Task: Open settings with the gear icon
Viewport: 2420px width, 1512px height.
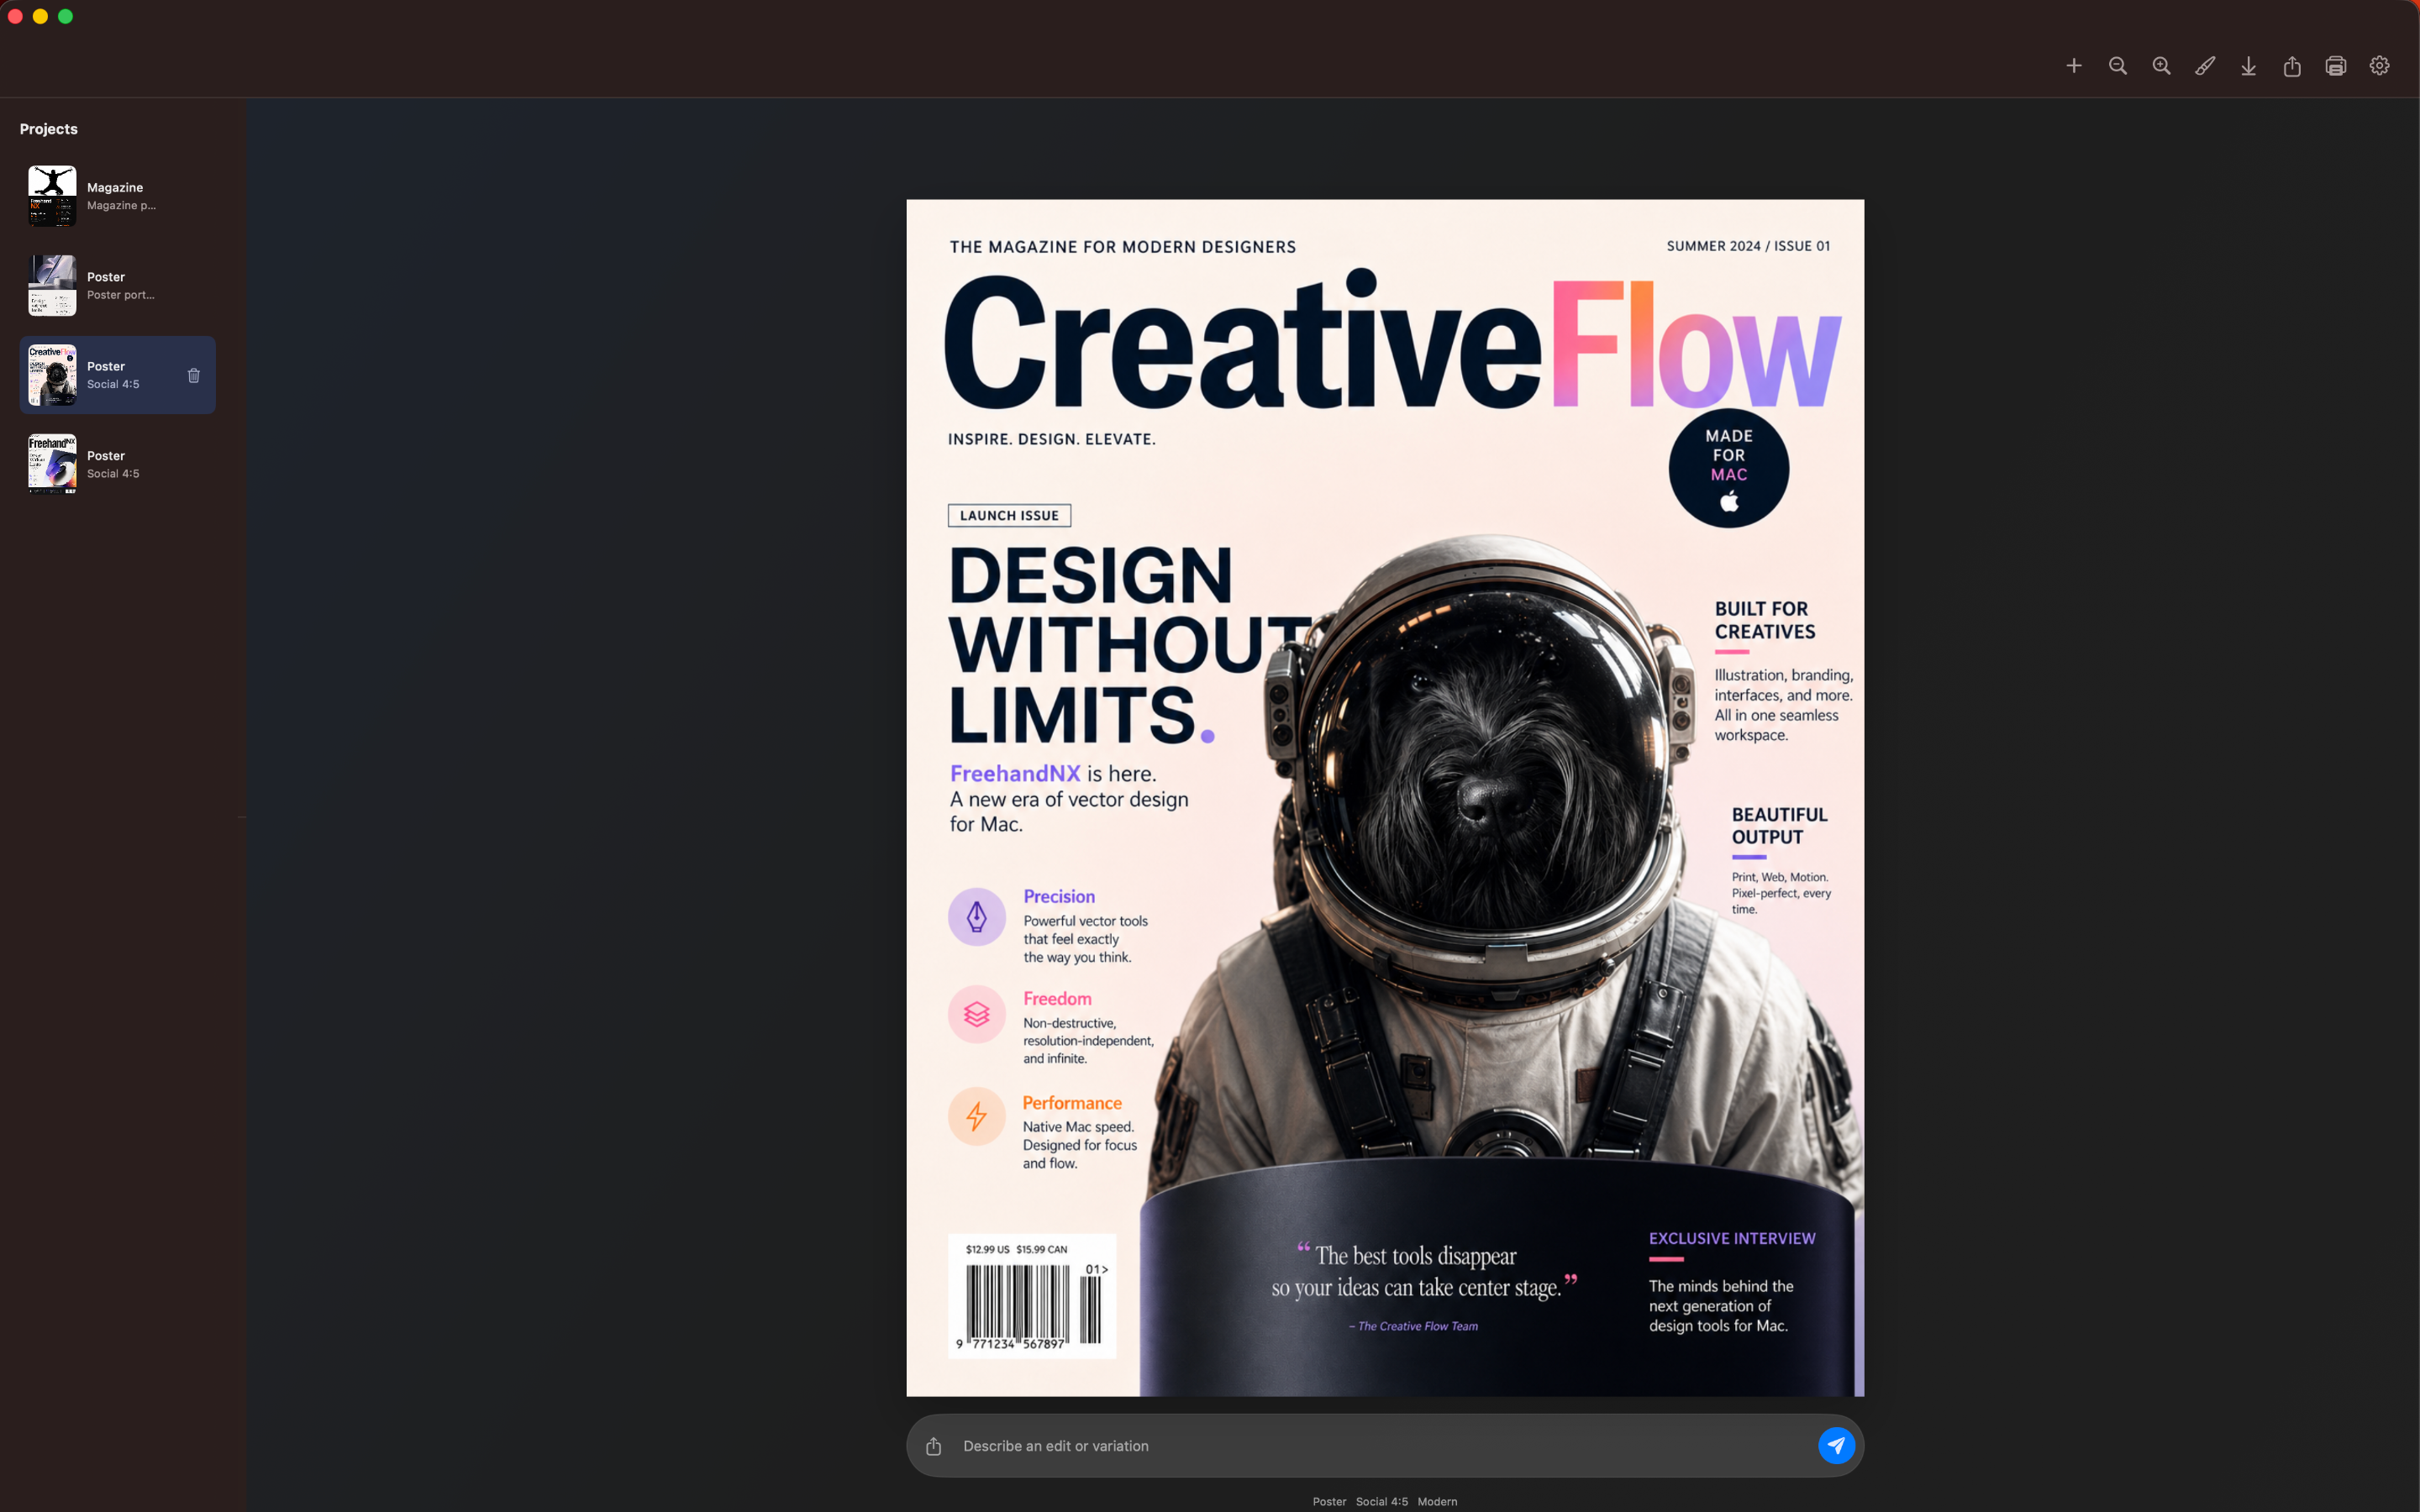Action: (x=2380, y=66)
